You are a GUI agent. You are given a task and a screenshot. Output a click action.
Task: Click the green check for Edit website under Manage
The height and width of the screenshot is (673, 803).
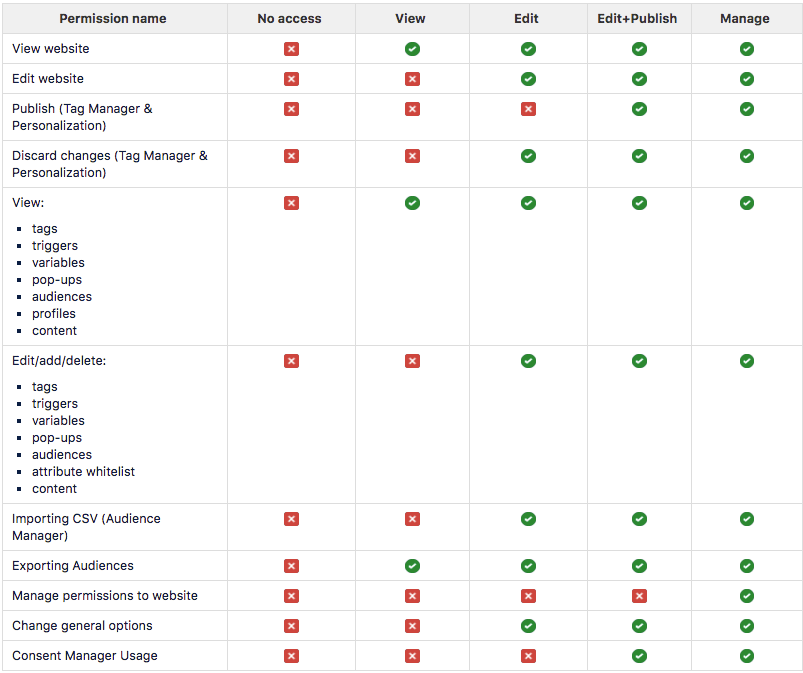746,79
